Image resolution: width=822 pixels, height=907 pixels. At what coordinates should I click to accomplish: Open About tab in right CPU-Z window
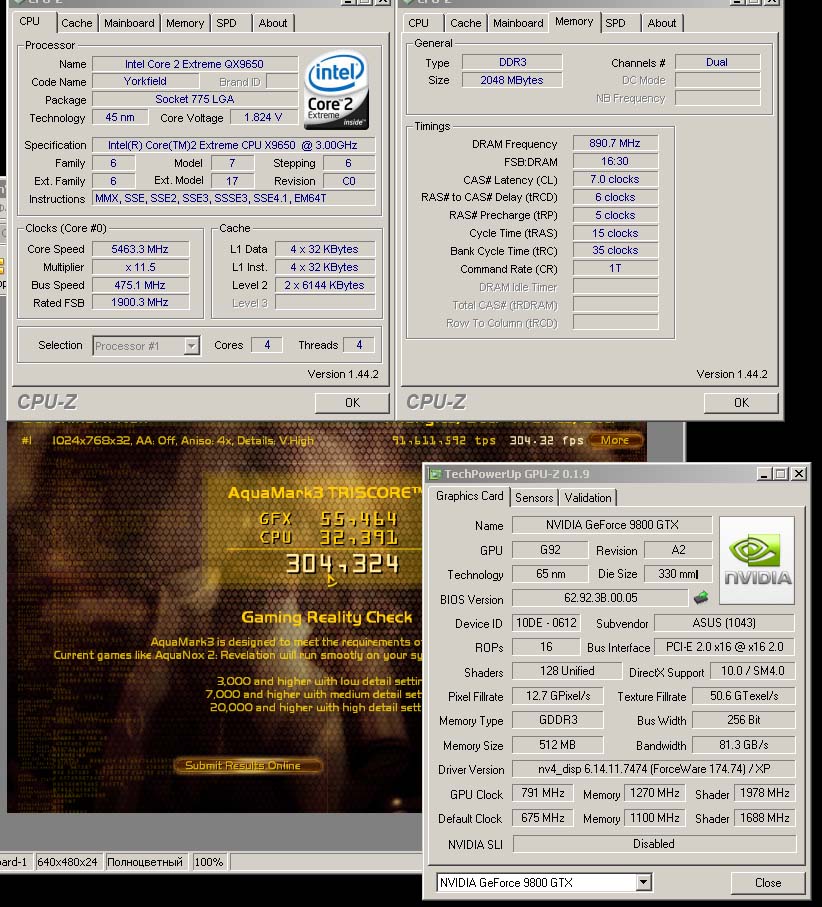pos(662,23)
